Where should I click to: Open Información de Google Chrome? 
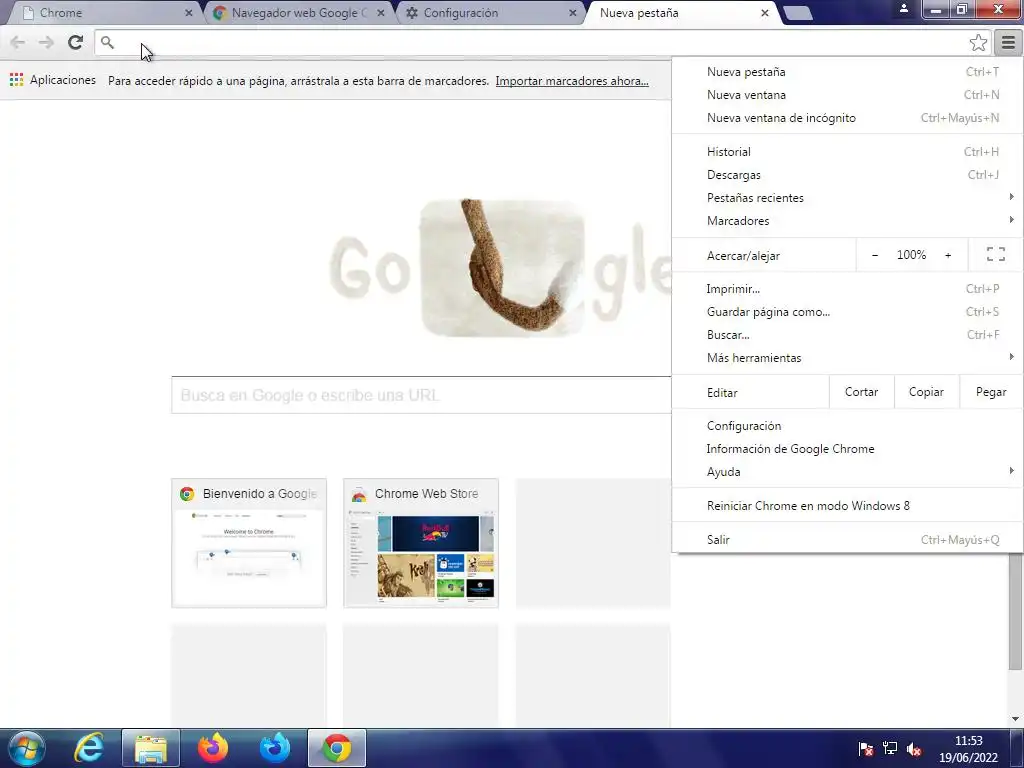[847, 449]
